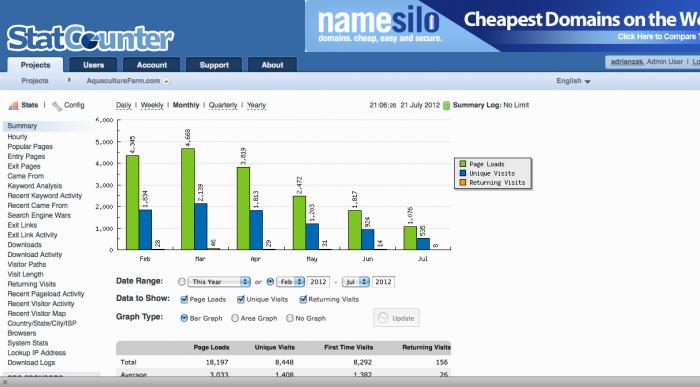This screenshot has height=387, width=700.
Task: Open Hourly in the sidebar
Action: (17, 137)
